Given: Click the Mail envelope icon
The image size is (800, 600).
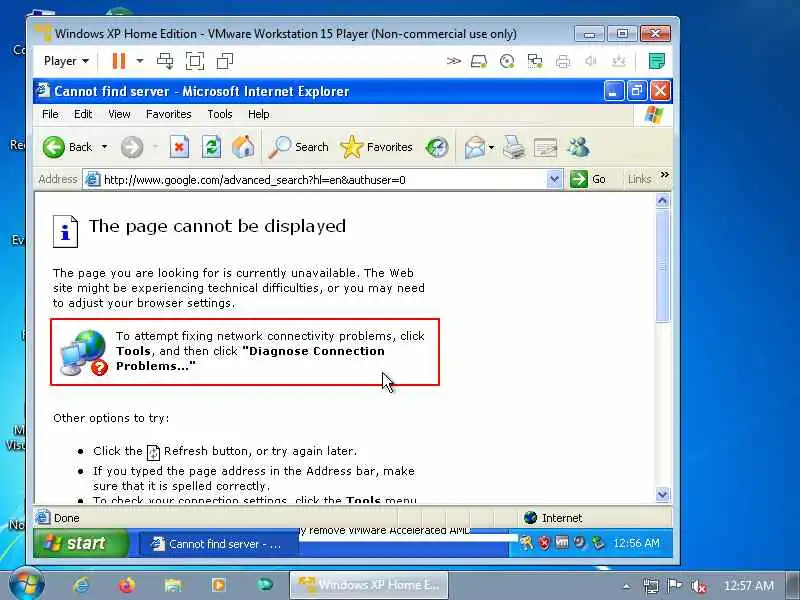Looking at the screenshot, I should 474,147.
